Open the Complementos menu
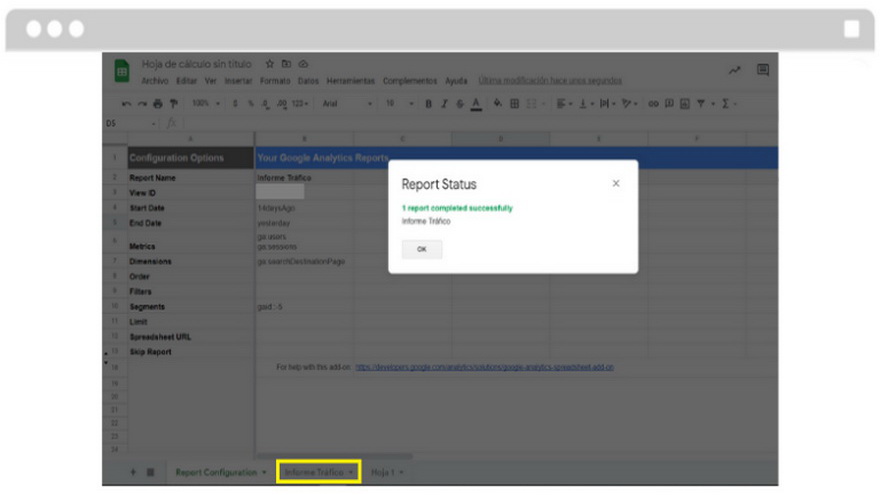The height and width of the screenshot is (495, 880). pos(410,81)
